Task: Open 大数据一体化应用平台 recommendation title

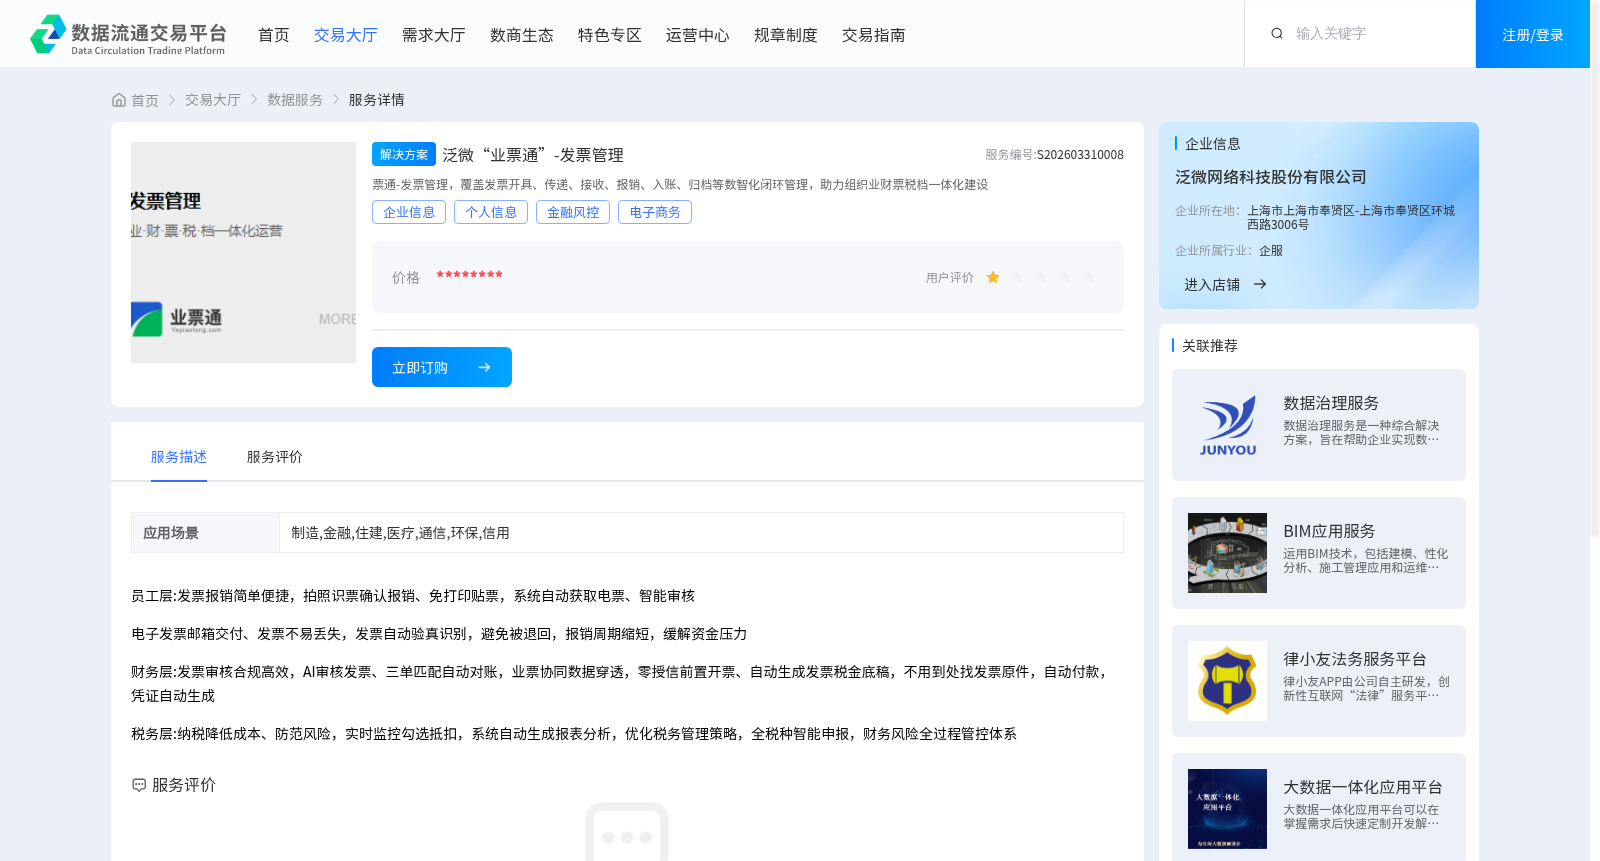Action: tap(1363, 787)
